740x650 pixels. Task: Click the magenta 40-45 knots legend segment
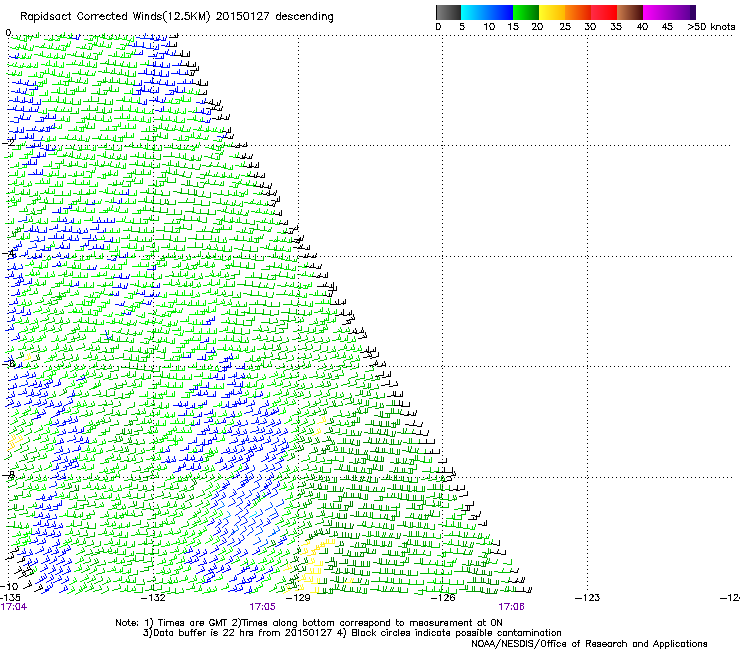pyautogui.click(x=656, y=12)
